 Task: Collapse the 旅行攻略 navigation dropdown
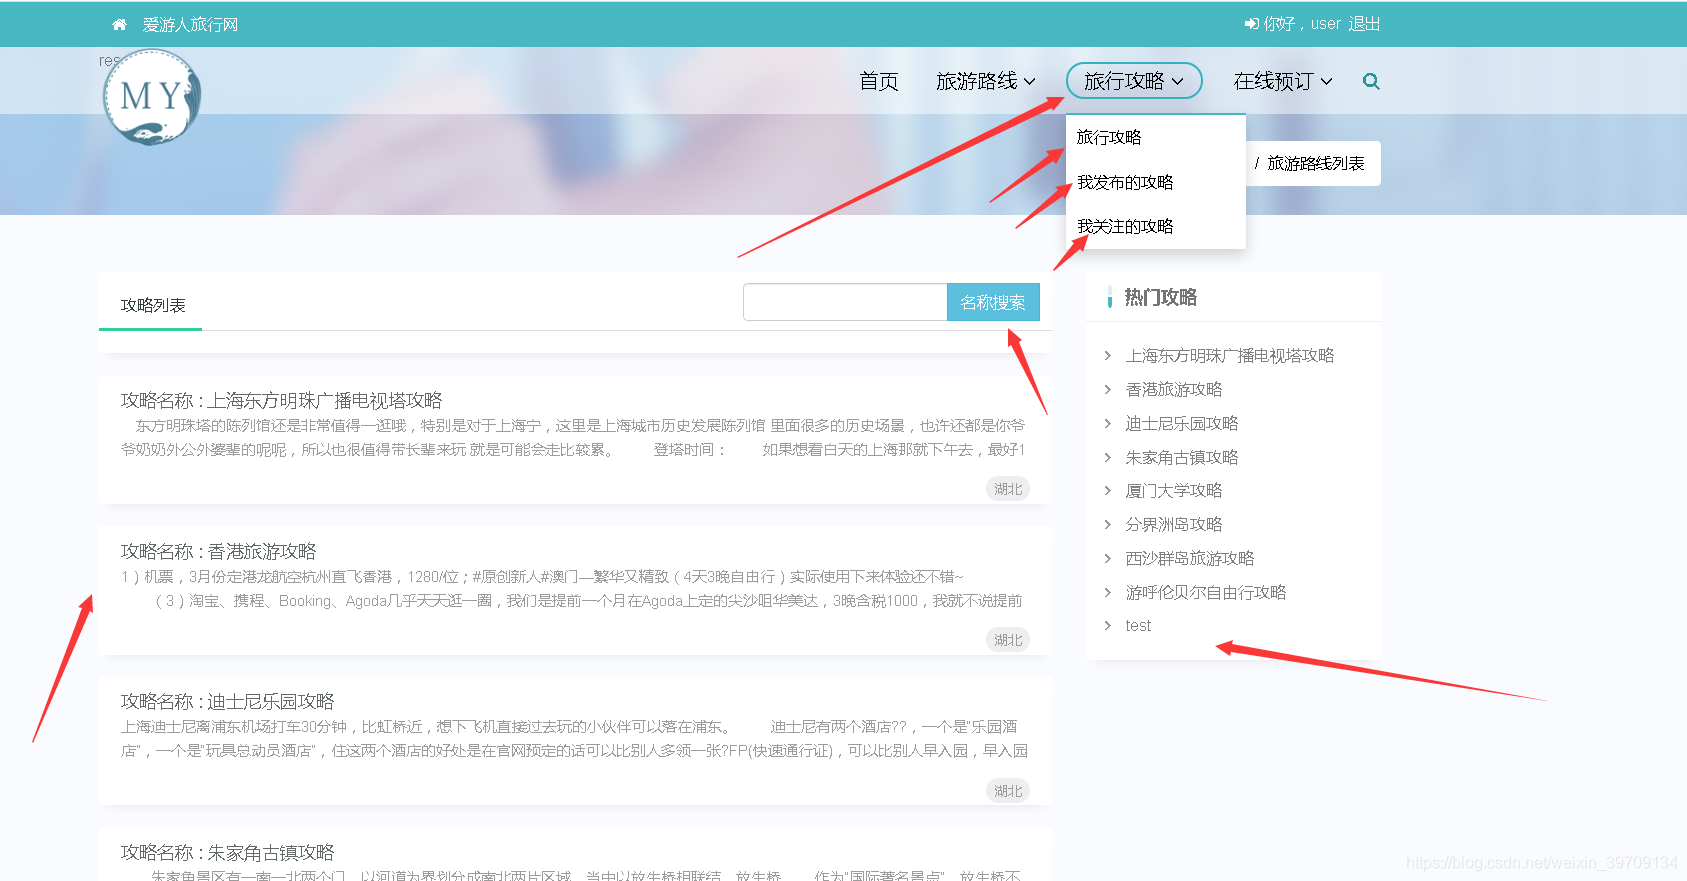[x=1134, y=81]
